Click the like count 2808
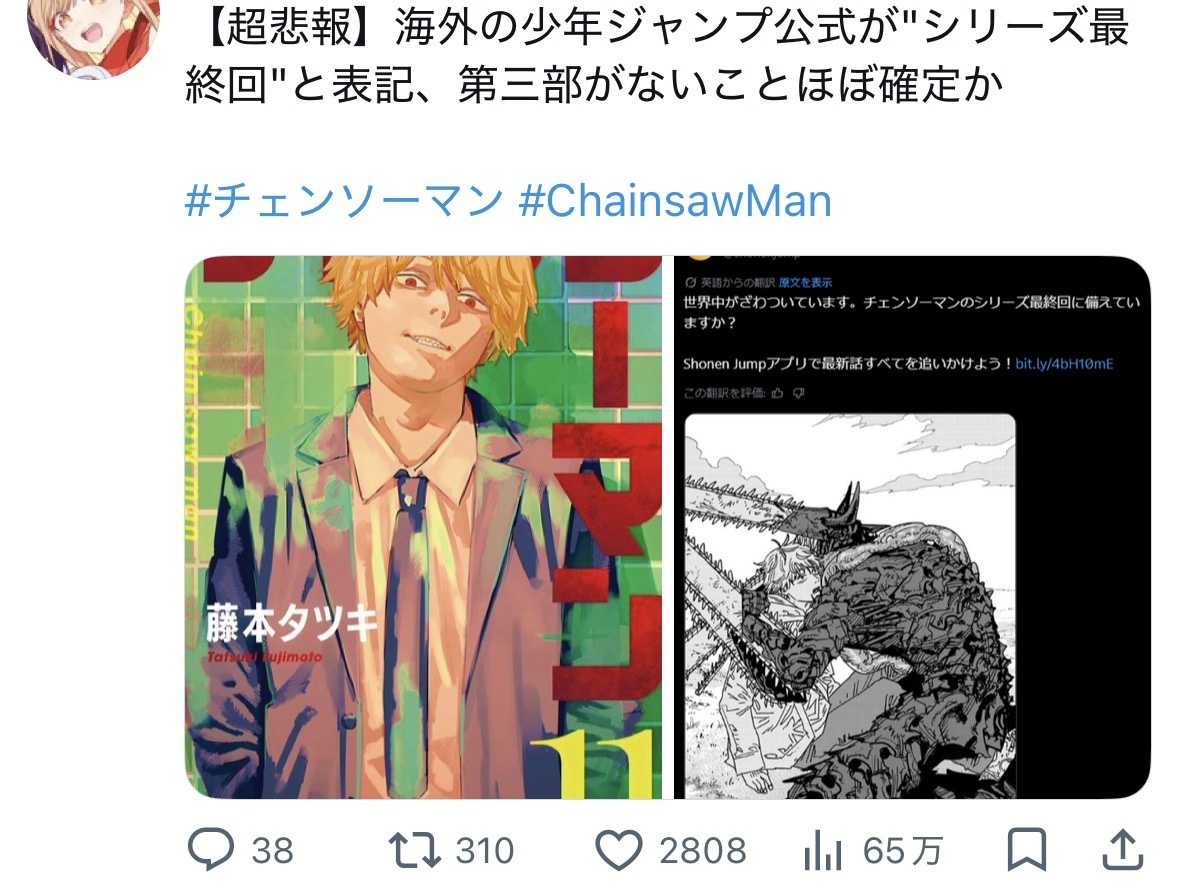Viewport: 1179px width, 895px height. click(x=703, y=851)
